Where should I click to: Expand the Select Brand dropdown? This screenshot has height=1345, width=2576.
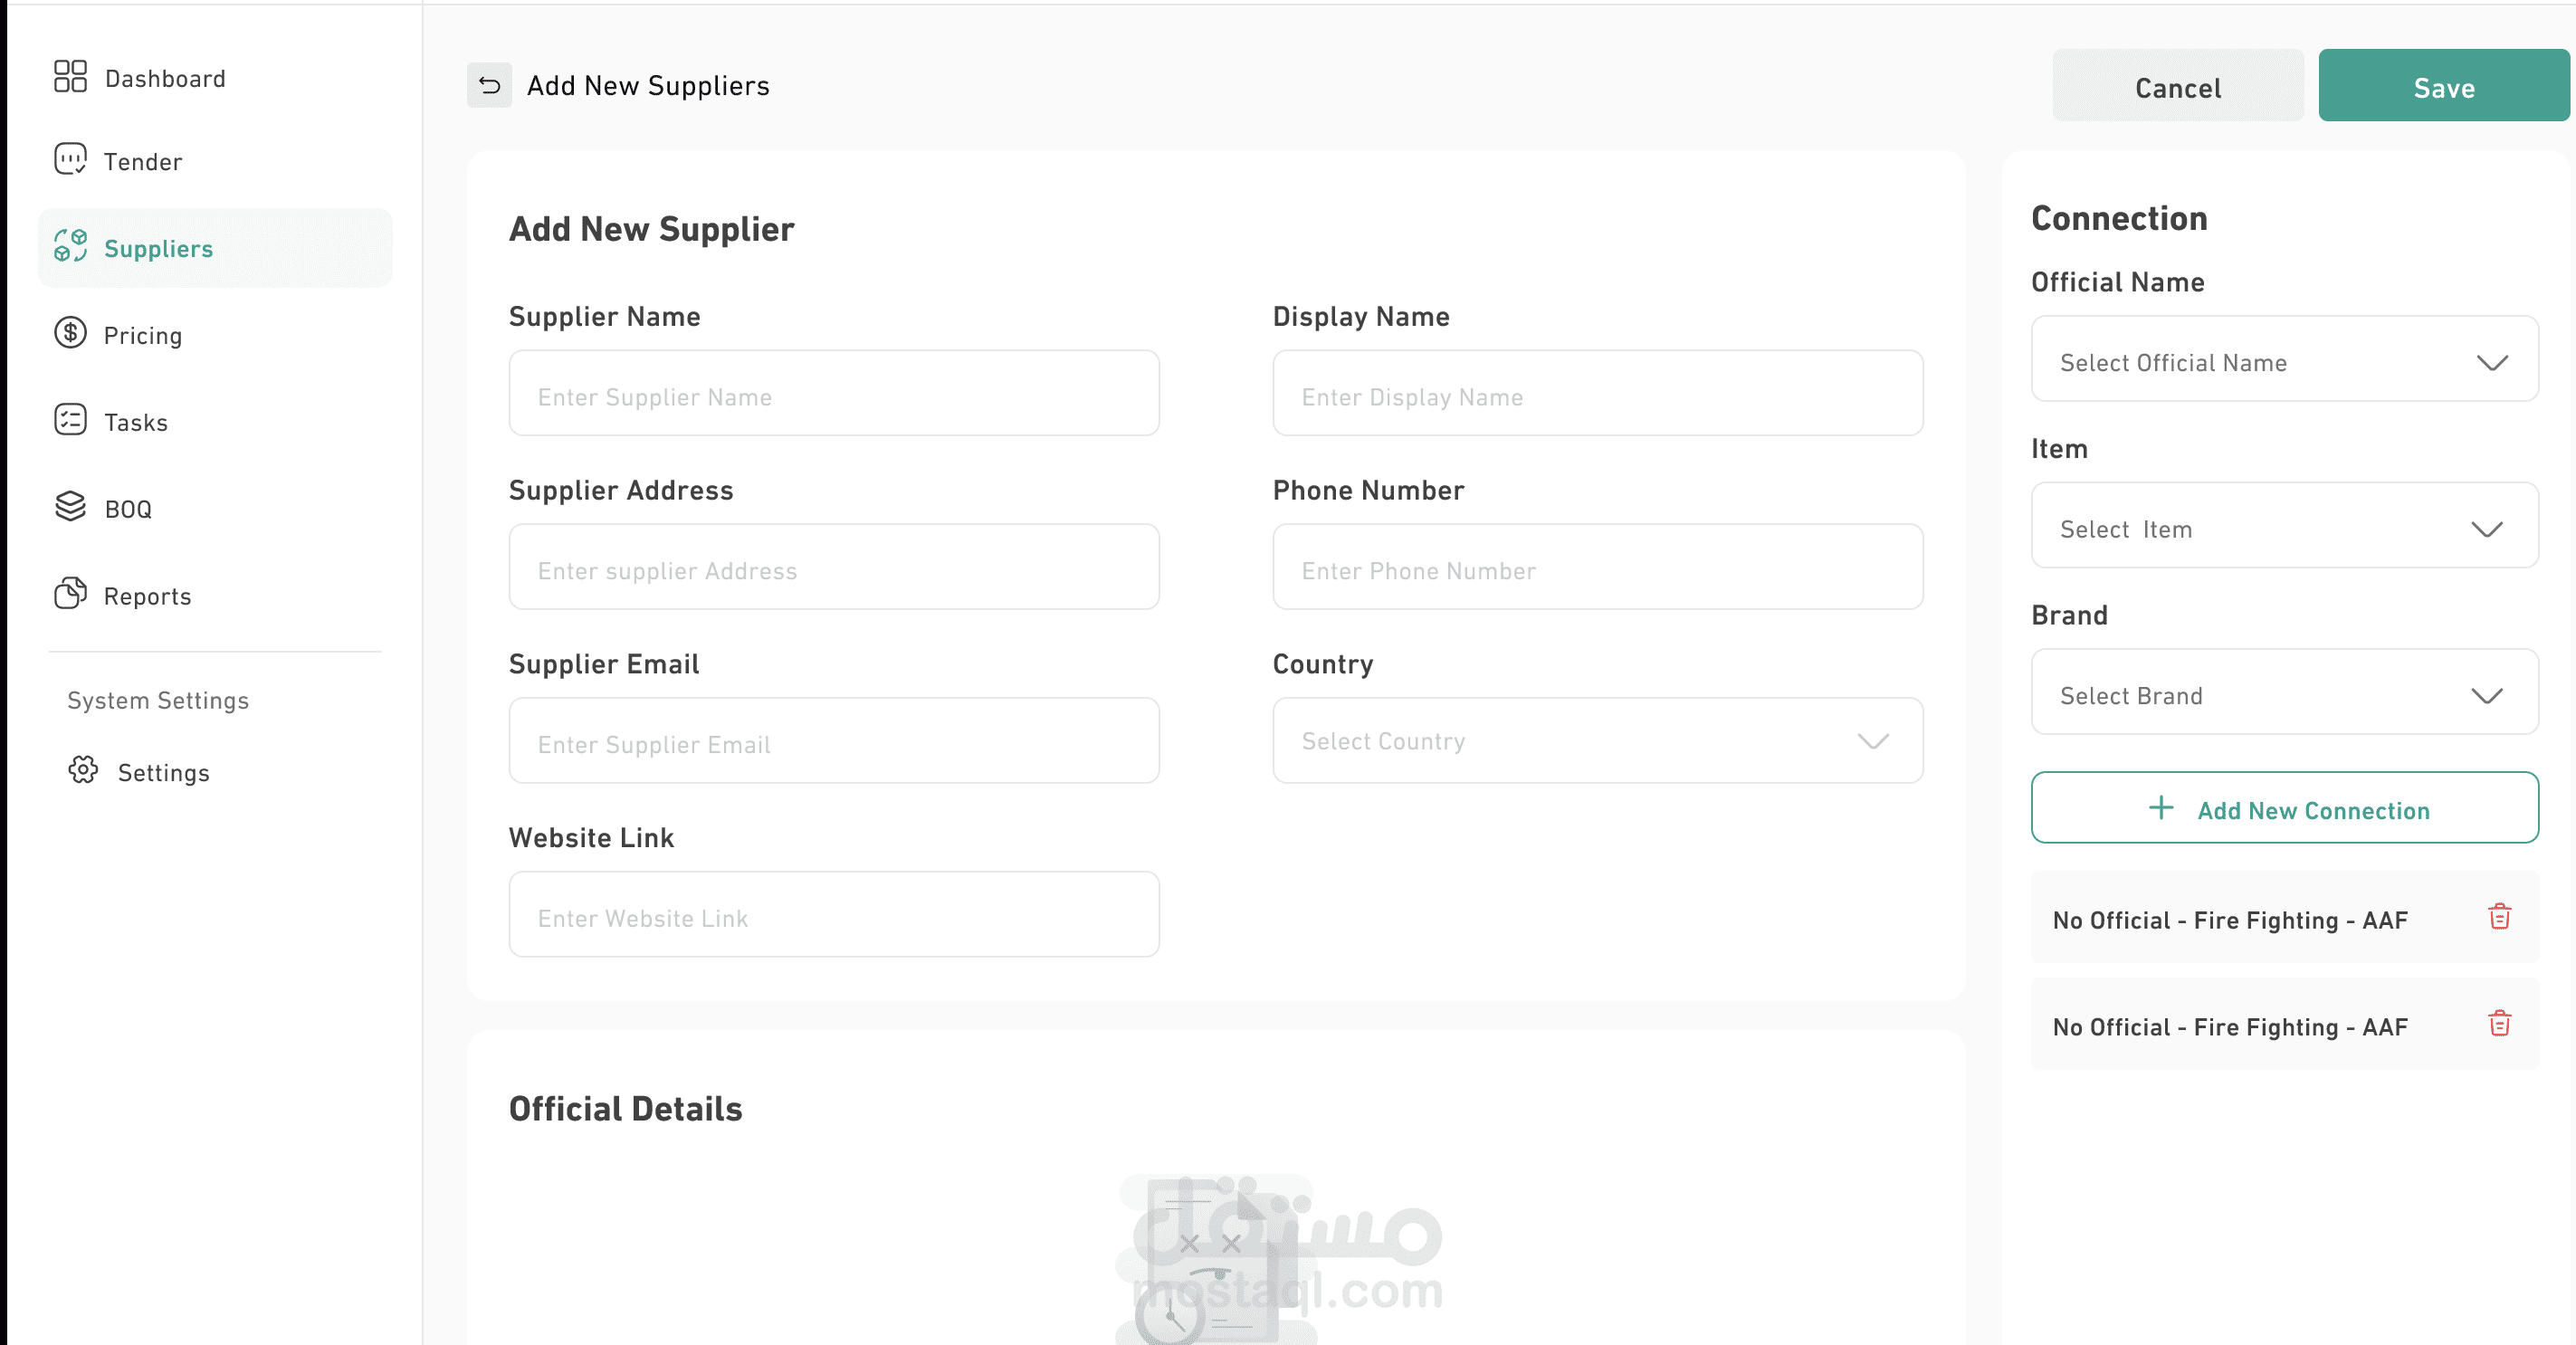(2284, 694)
